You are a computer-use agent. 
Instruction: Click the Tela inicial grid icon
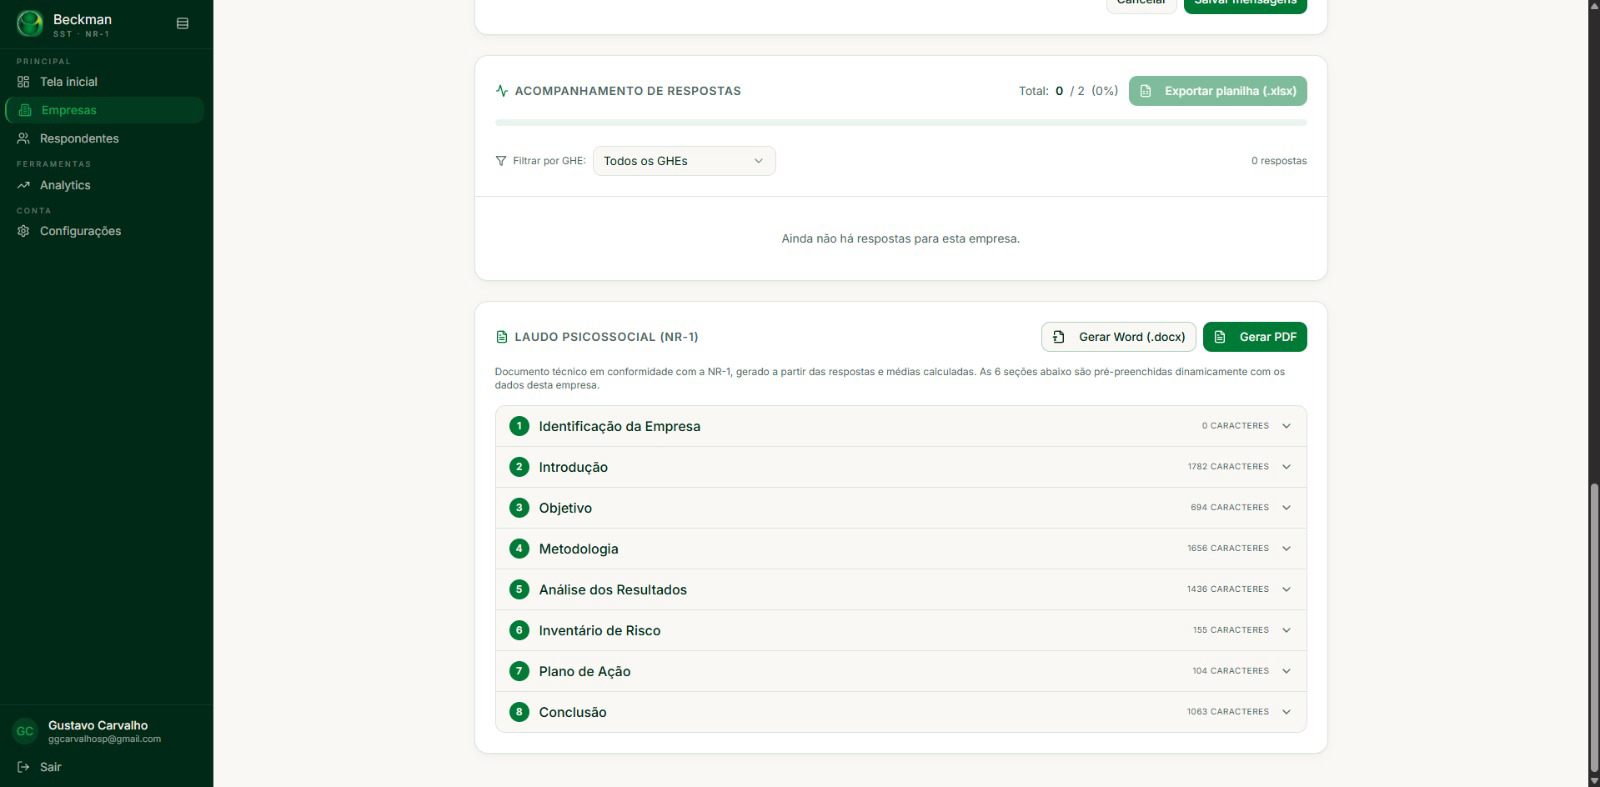point(23,82)
